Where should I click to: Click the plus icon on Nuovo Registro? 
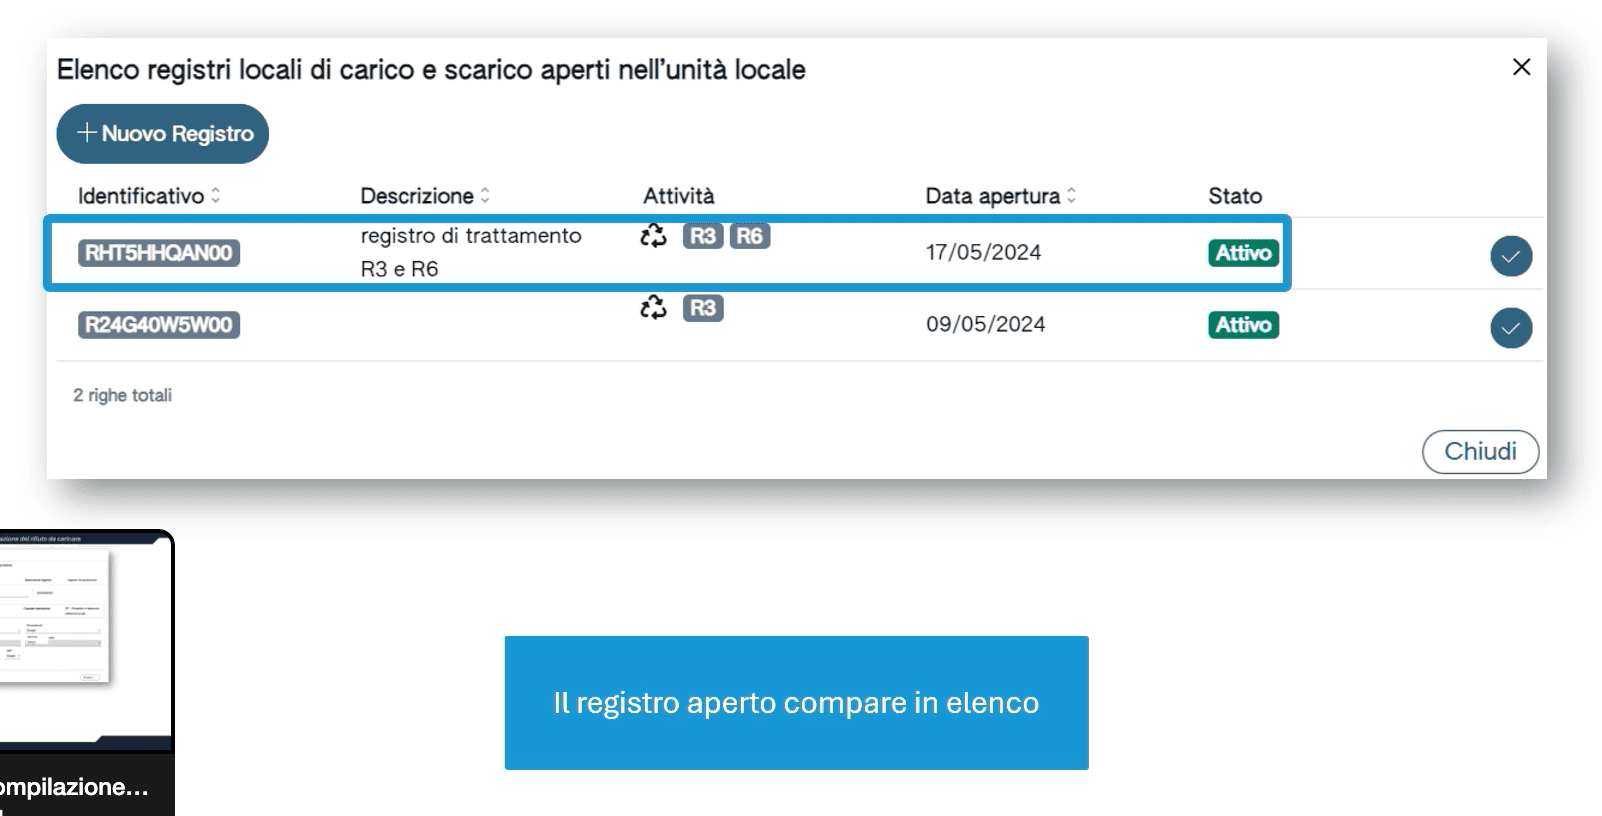click(87, 133)
